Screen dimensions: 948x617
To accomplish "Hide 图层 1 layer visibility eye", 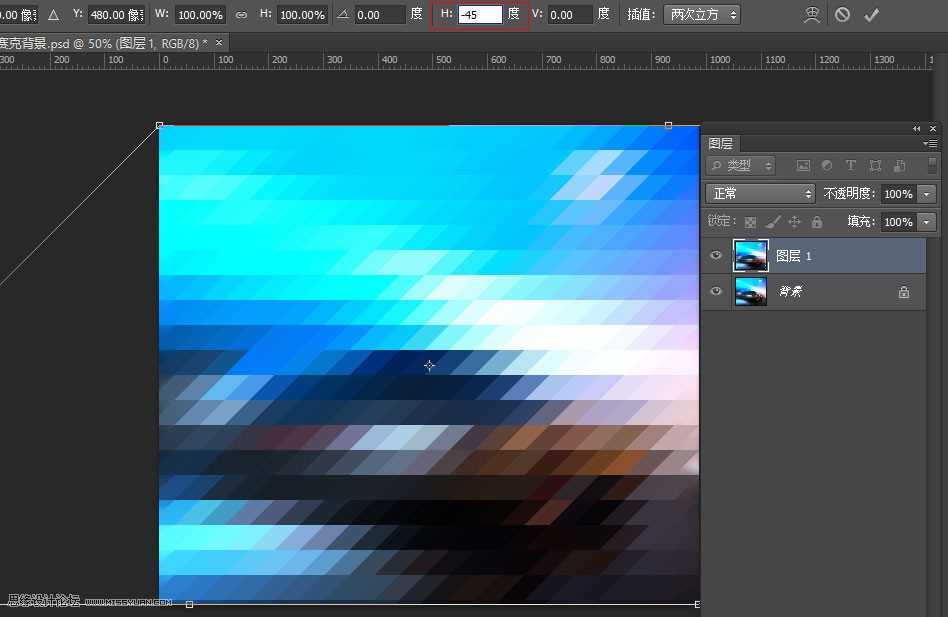I will pyautogui.click(x=716, y=255).
